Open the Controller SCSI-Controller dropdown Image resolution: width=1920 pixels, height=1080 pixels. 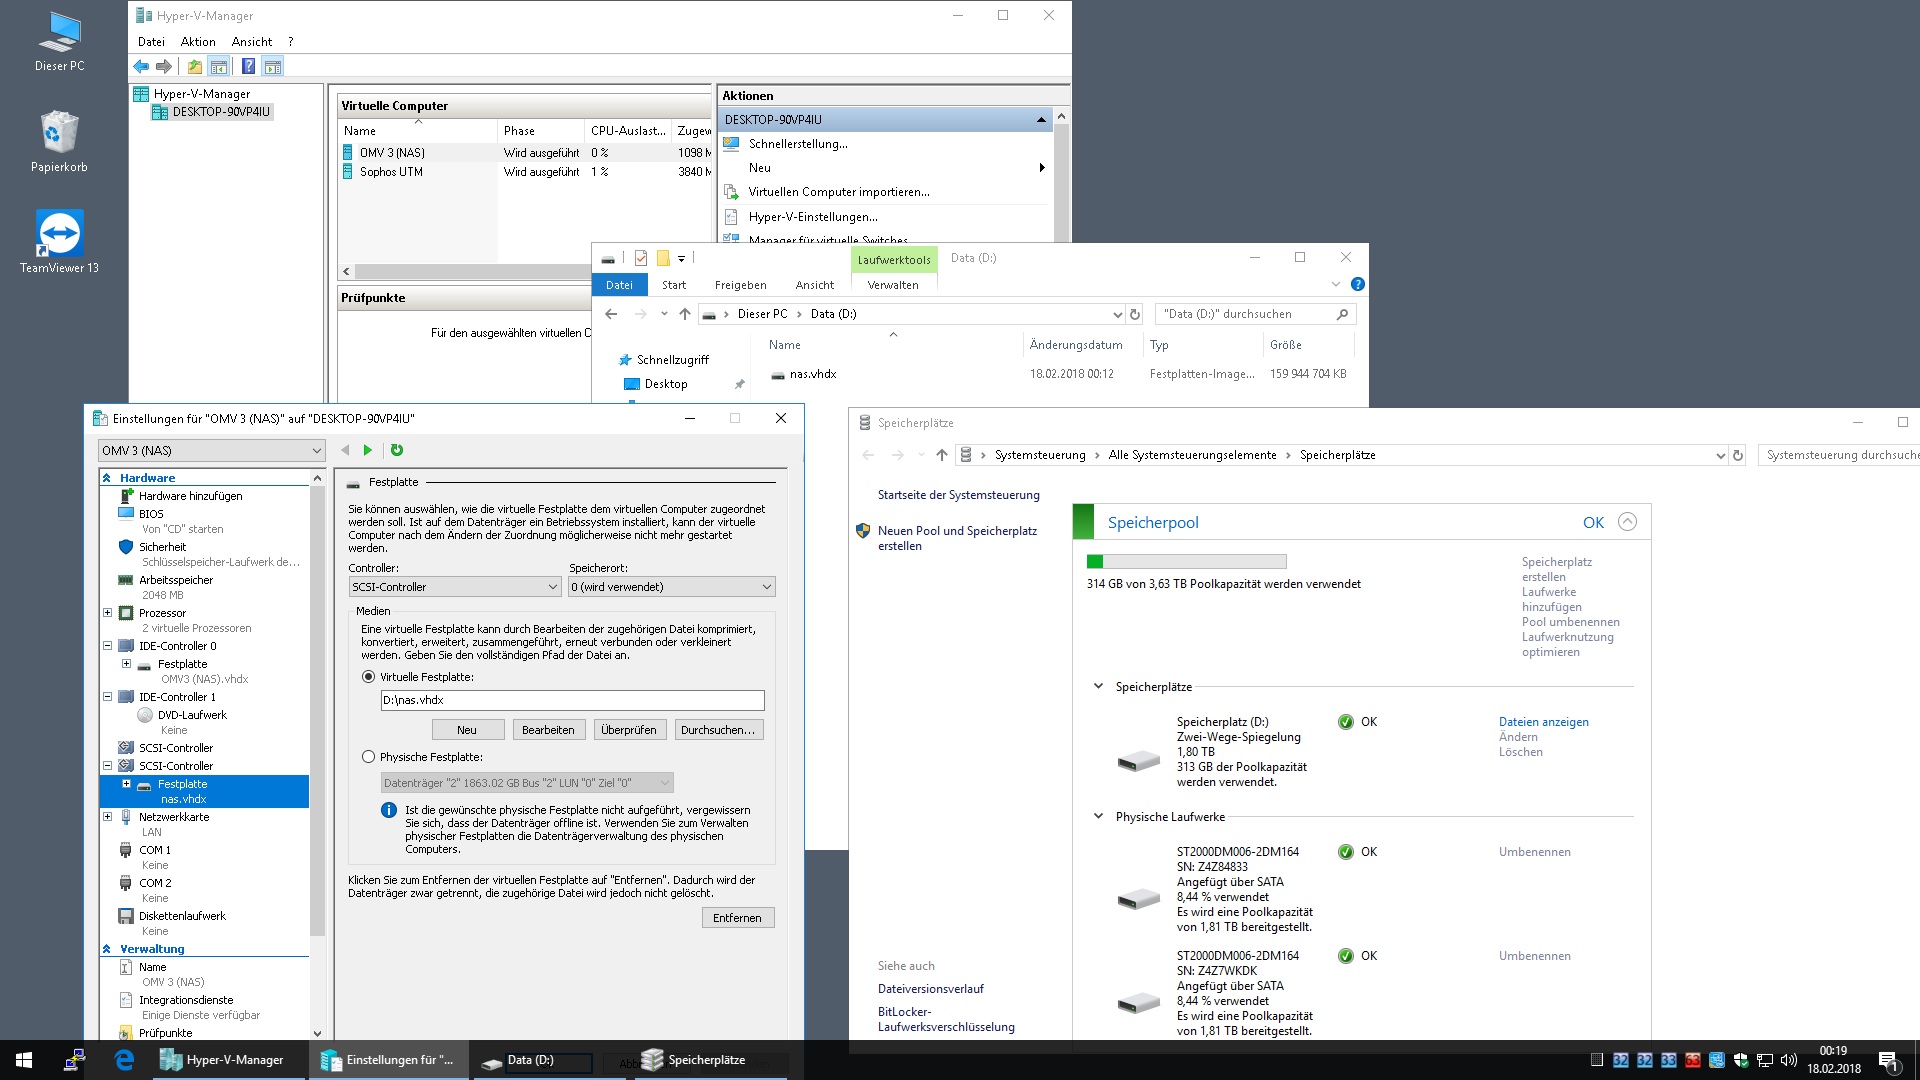click(454, 587)
